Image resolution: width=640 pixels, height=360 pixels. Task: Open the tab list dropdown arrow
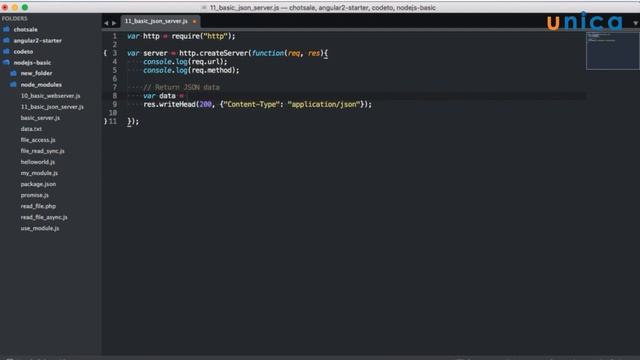tap(635, 23)
